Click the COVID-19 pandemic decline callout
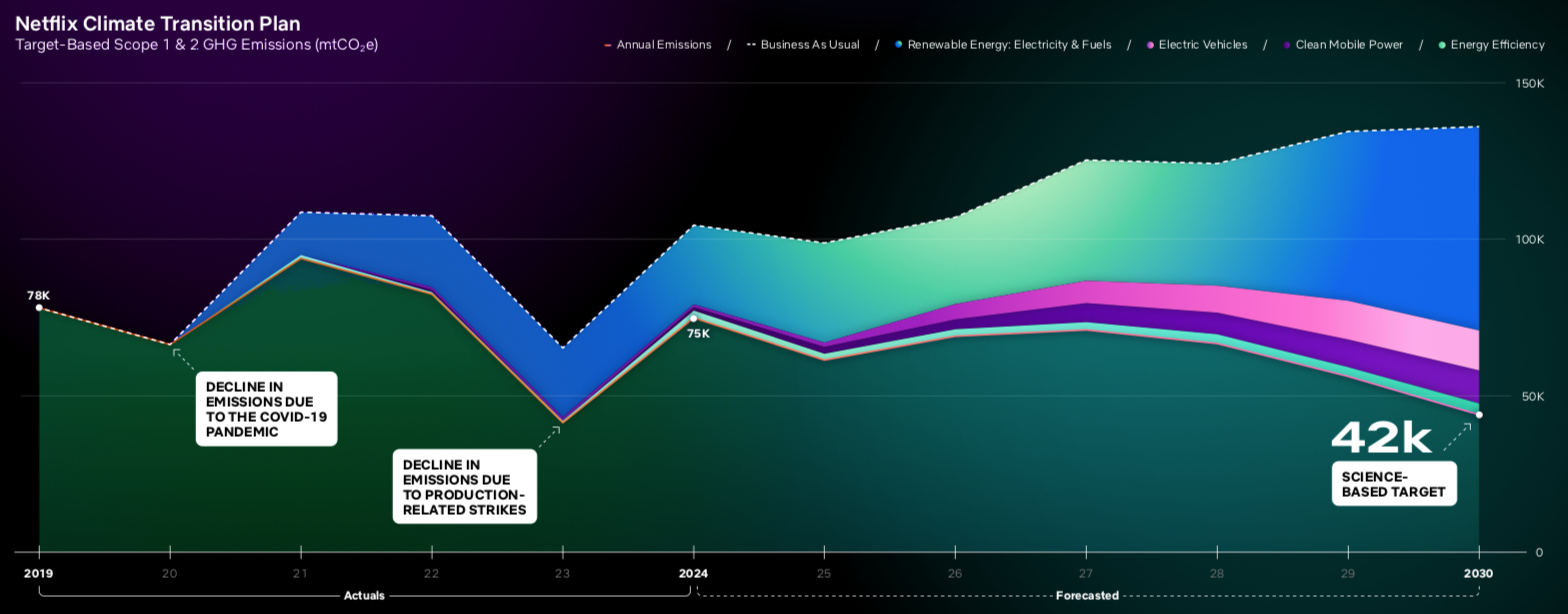Image resolution: width=1568 pixels, height=614 pixels. (267, 409)
